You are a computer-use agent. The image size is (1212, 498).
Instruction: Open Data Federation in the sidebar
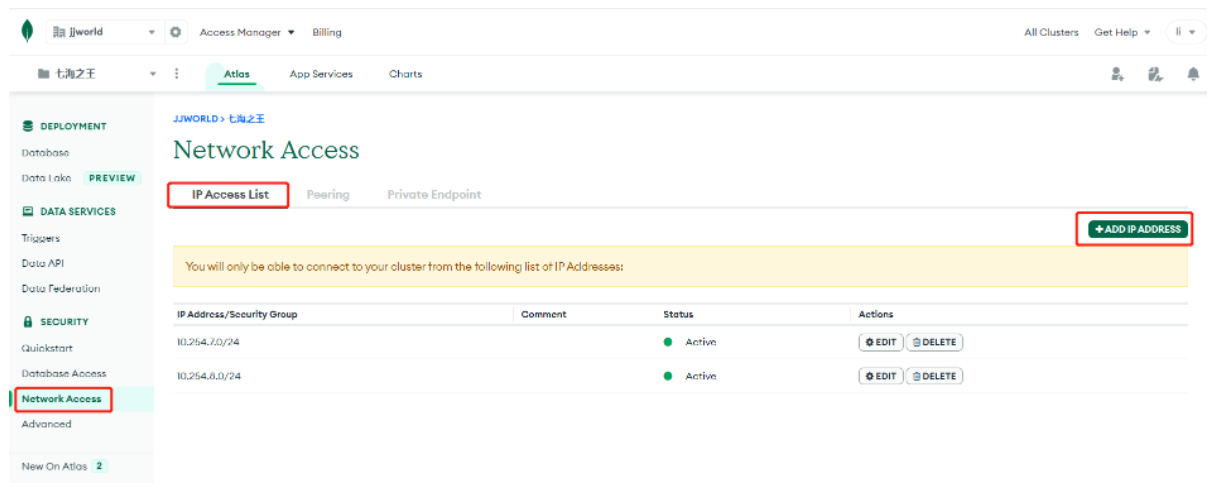[61, 288]
